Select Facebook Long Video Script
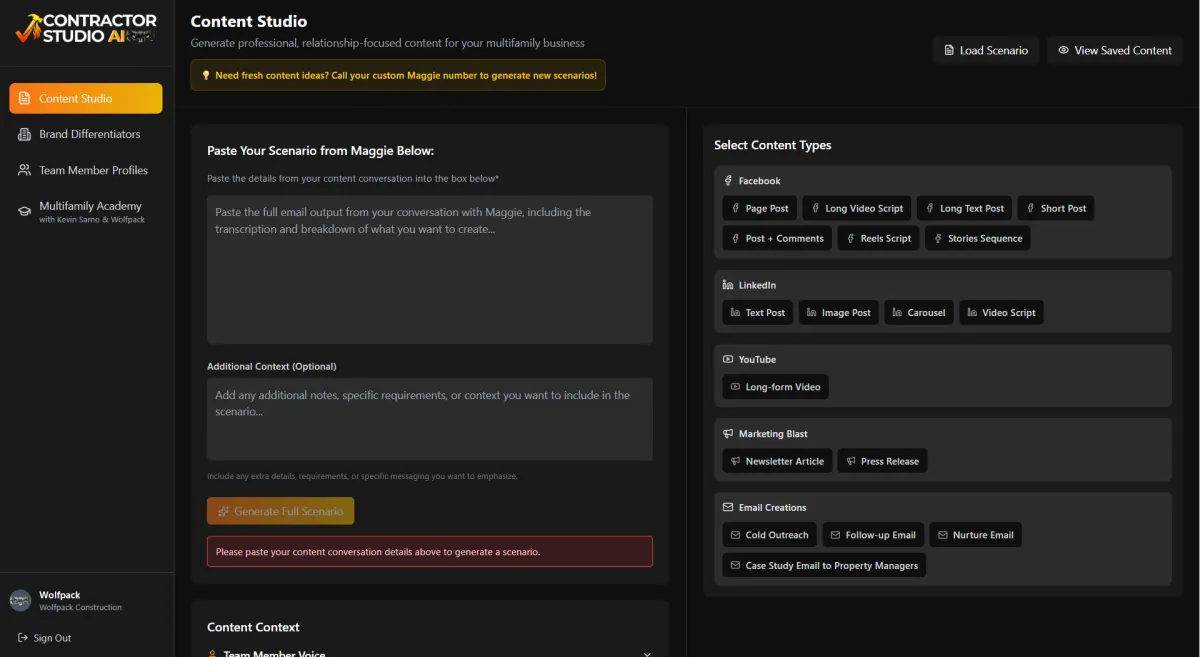This screenshot has width=1200, height=657. click(856, 208)
